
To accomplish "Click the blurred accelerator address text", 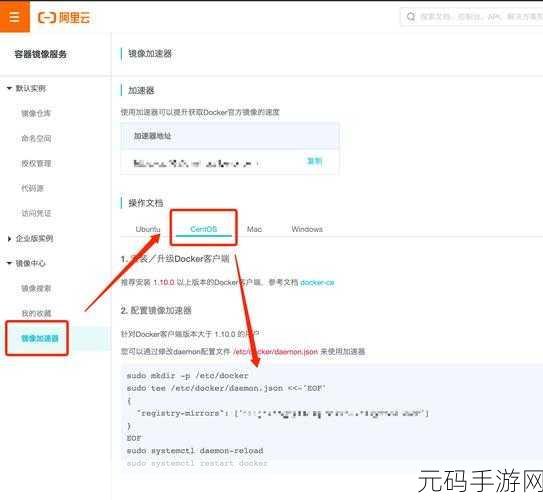I will tap(196, 163).
